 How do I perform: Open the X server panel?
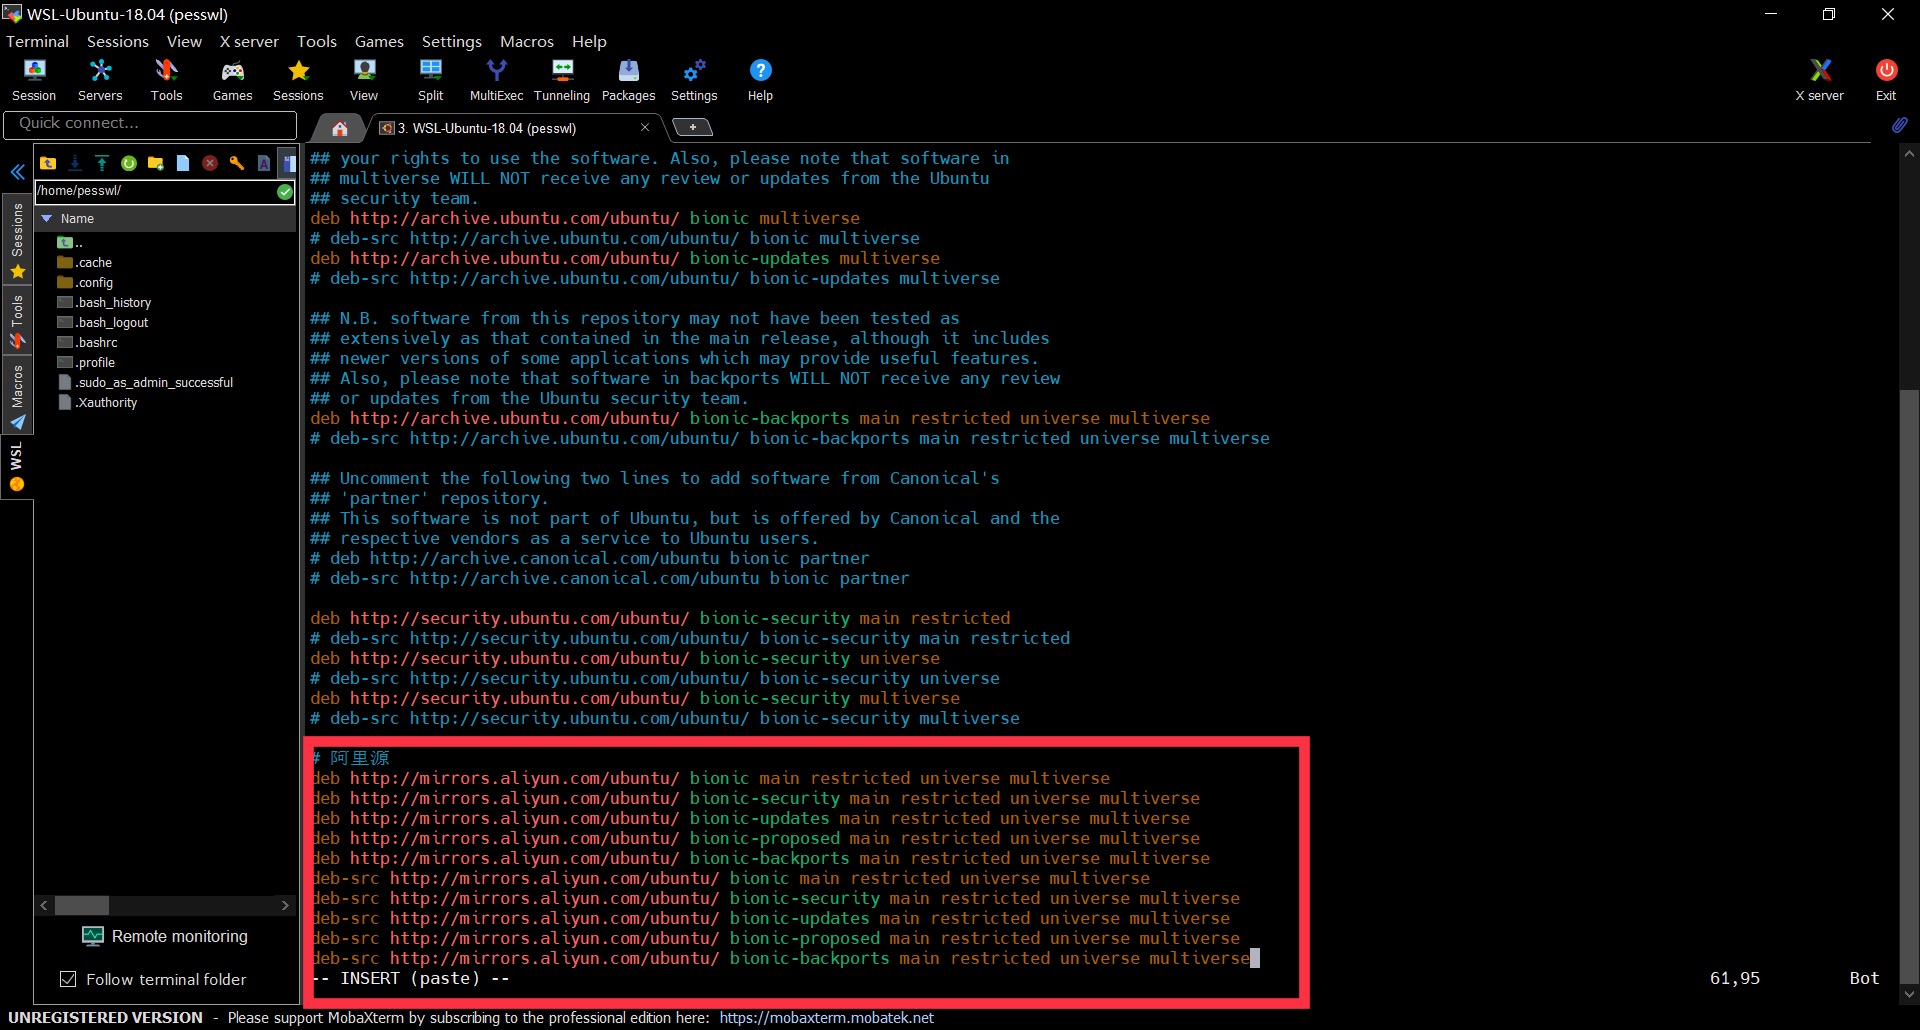(1818, 78)
